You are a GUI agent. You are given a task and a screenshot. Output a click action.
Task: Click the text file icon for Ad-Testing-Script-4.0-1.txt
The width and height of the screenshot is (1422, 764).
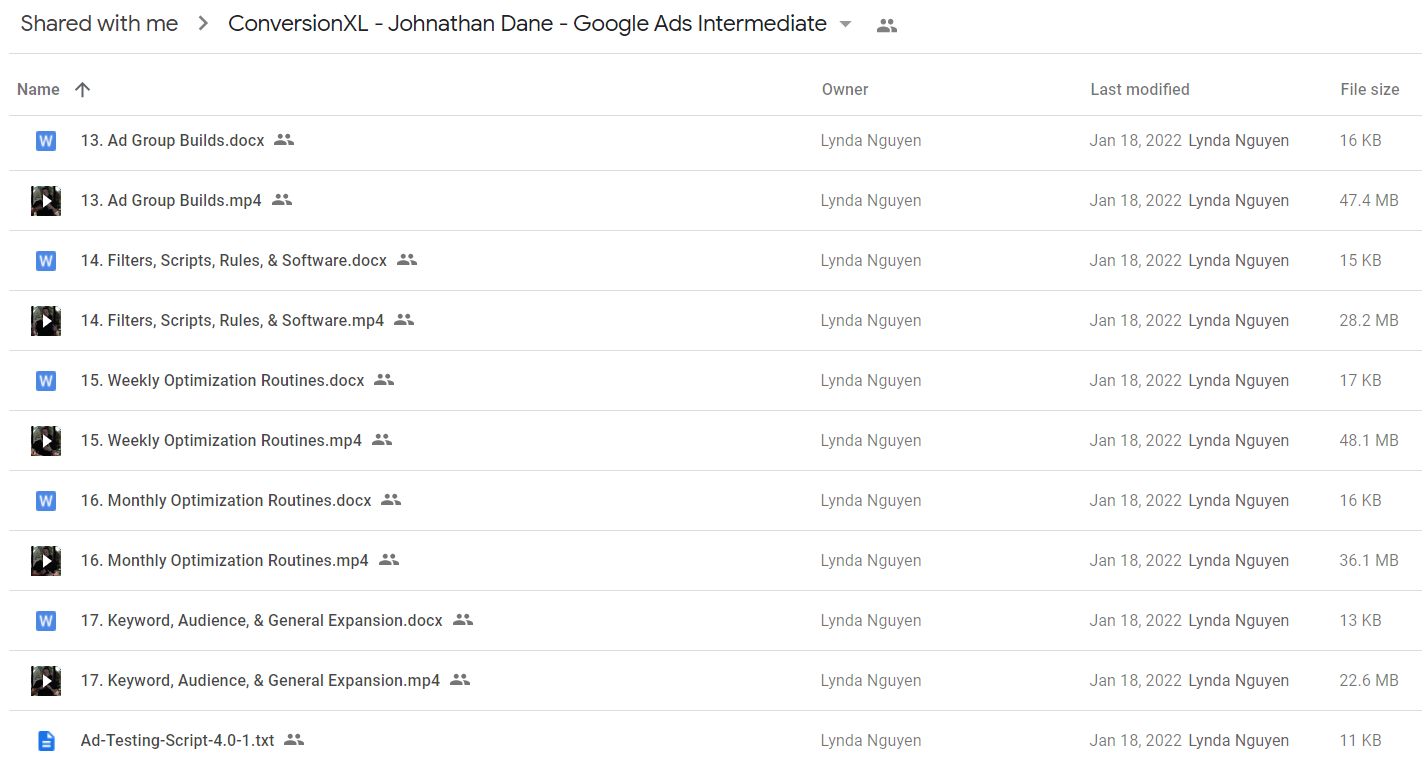(46, 741)
